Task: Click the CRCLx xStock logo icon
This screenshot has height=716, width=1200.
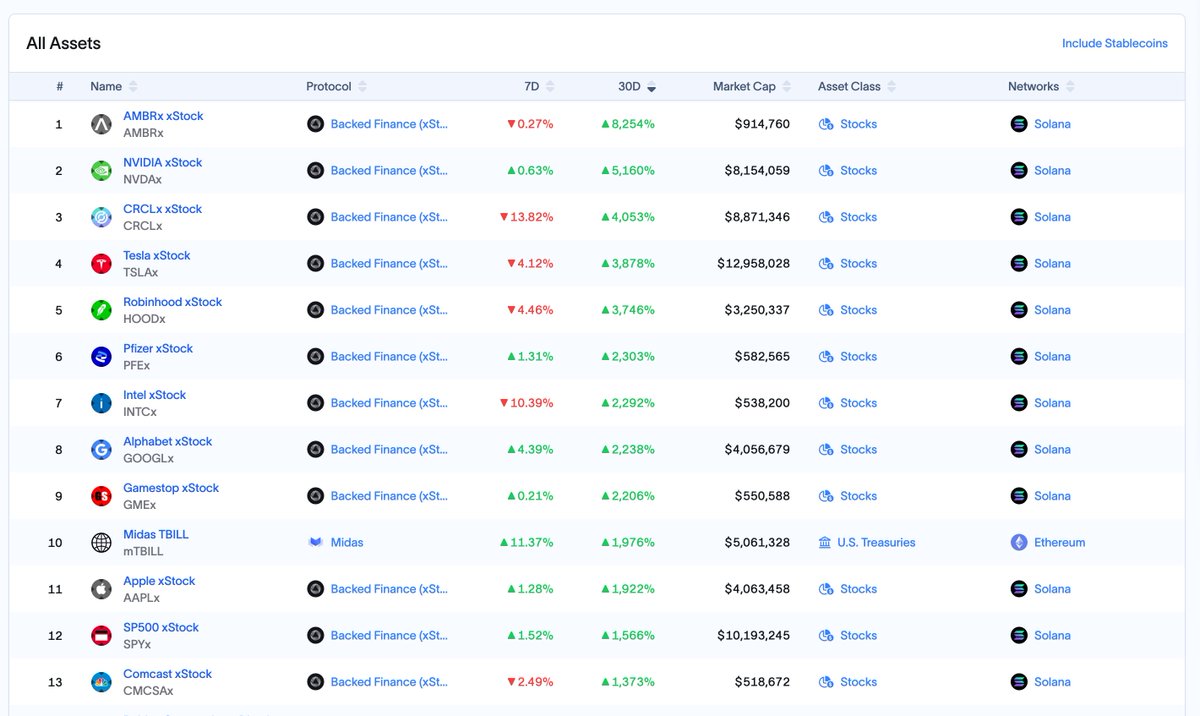Action: (101, 217)
